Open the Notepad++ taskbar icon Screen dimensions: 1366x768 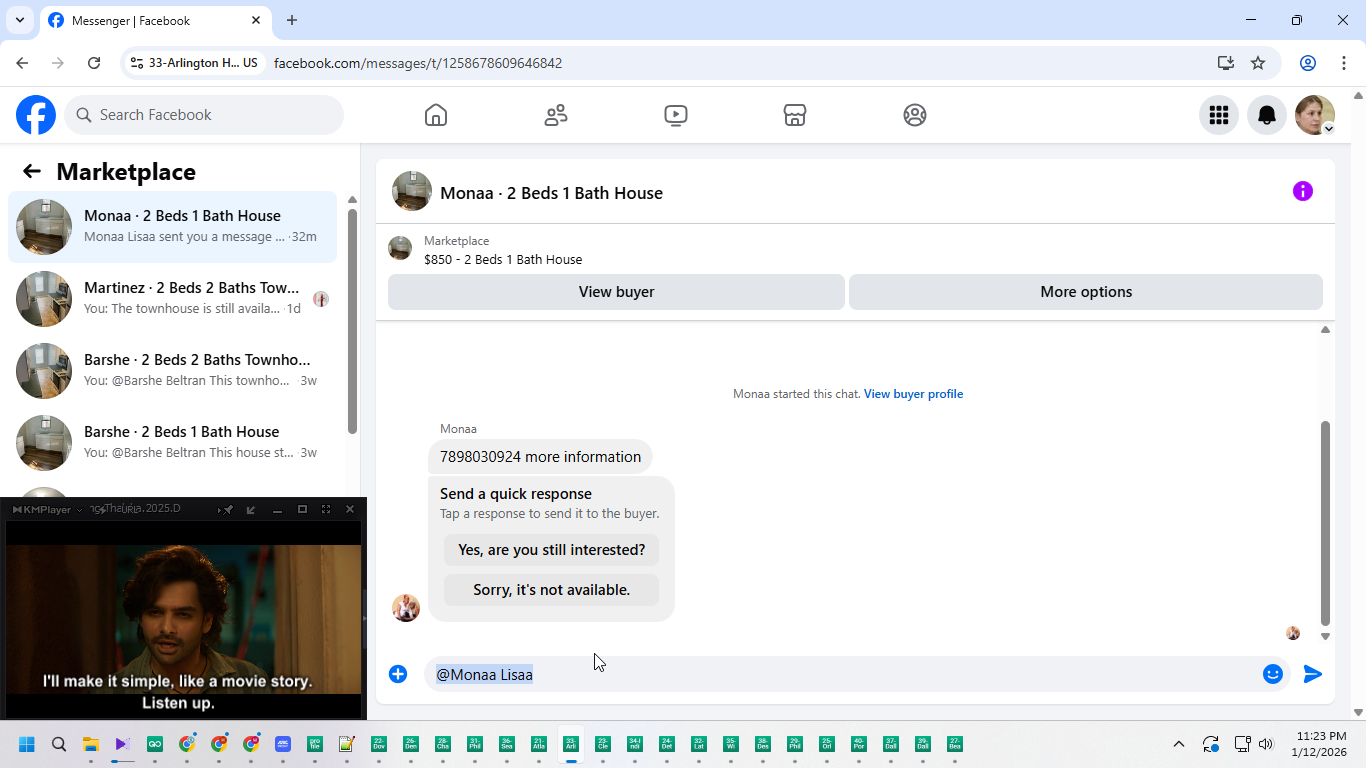tap(347, 744)
